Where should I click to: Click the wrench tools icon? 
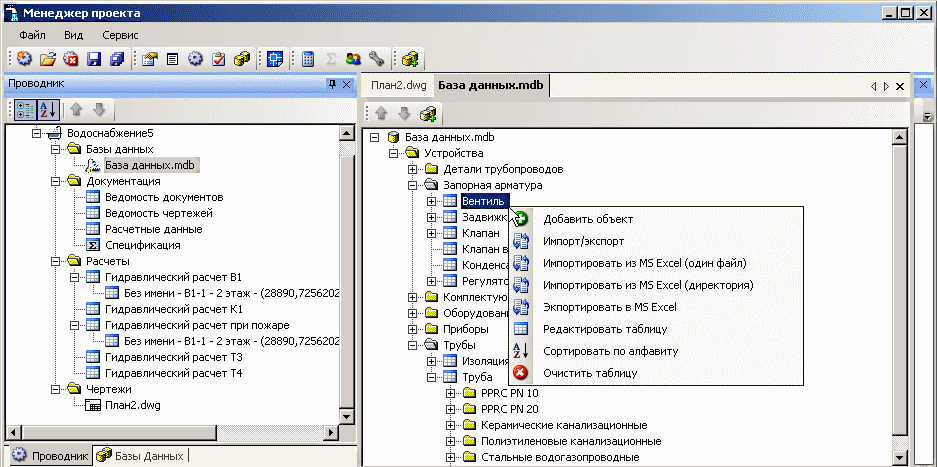click(376, 59)
